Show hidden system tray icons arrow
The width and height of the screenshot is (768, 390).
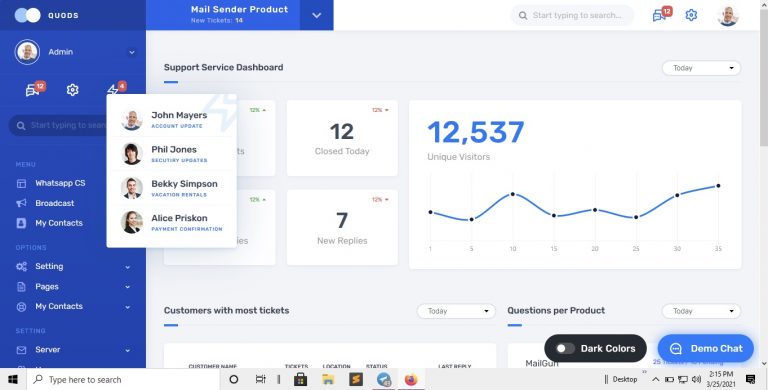656,379
